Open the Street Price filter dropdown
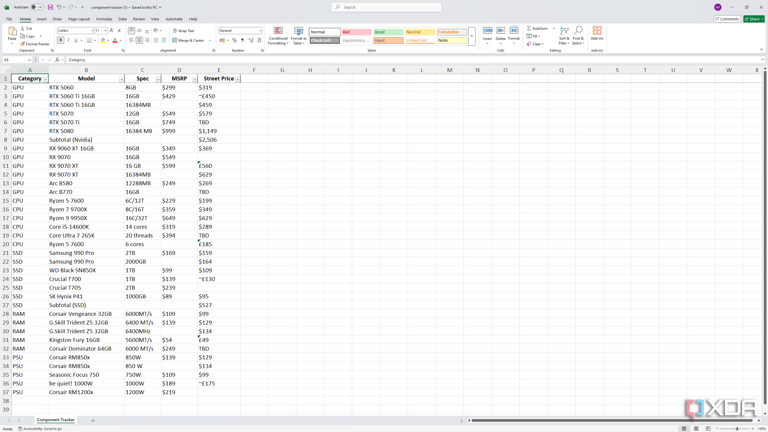 click(x=238, y=79)
